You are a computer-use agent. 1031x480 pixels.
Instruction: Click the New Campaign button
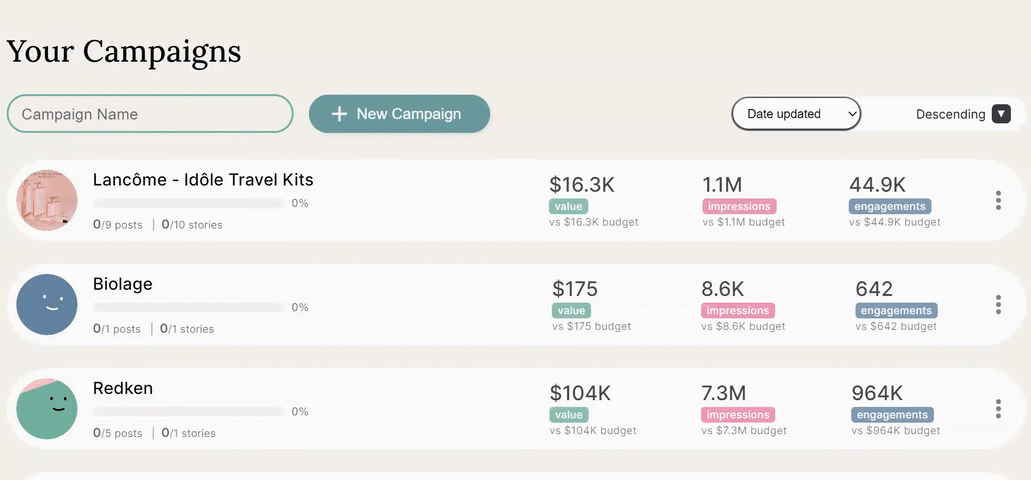[399, 114]
